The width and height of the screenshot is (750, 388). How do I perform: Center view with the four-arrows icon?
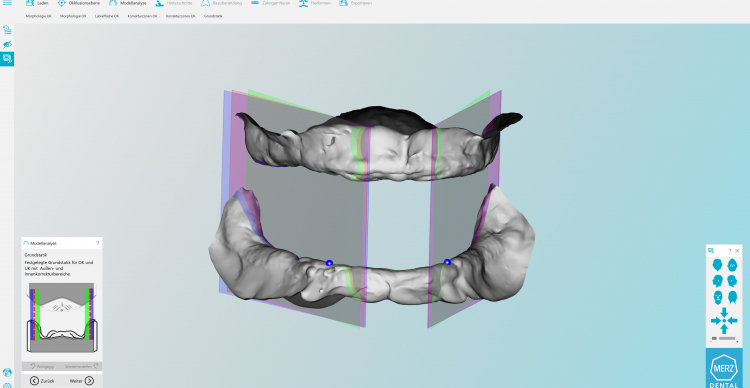click(724, 321)
